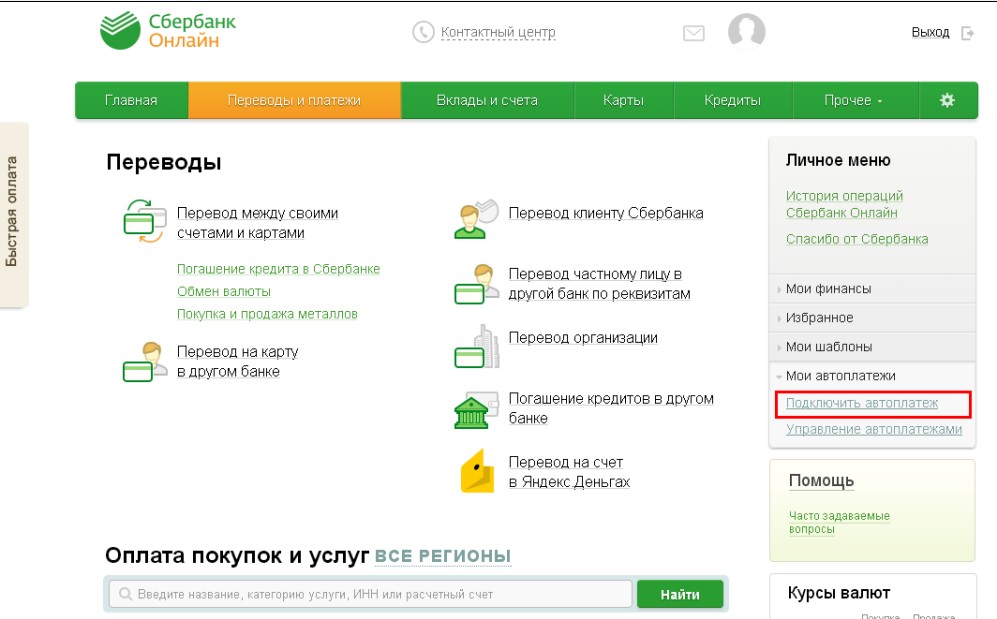Click the service name search input field
Screen dimensions: 997x619
[371, 594]
